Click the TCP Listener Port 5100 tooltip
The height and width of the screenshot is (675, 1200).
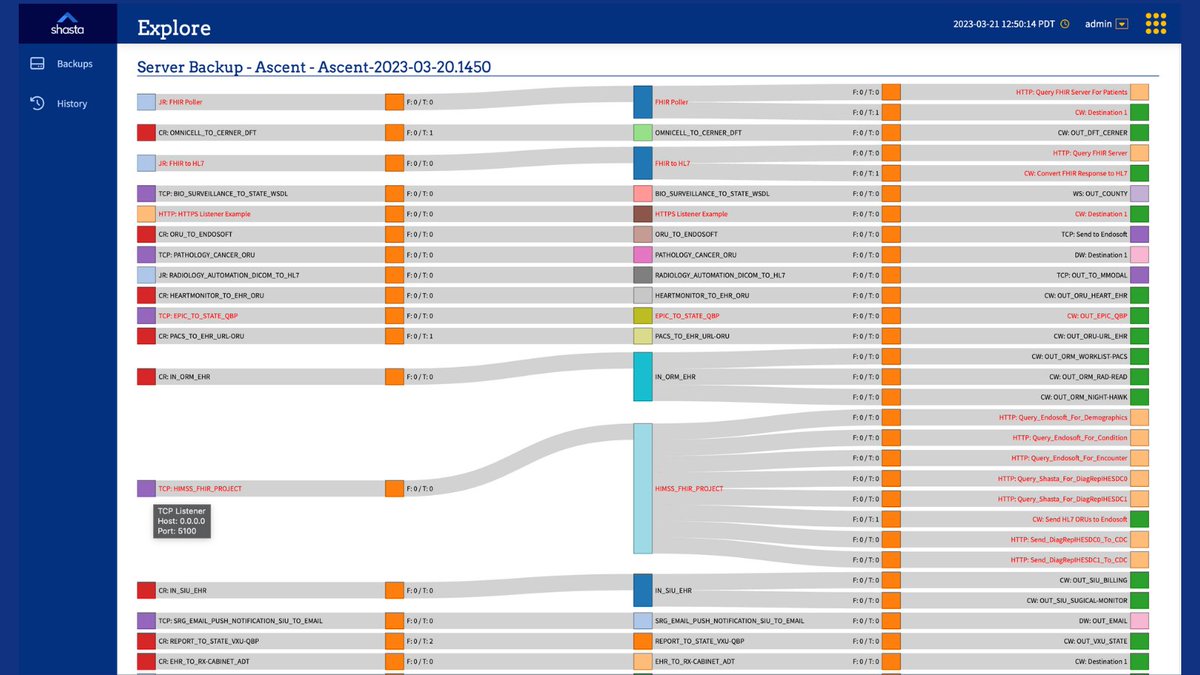(x=182, y=521)
